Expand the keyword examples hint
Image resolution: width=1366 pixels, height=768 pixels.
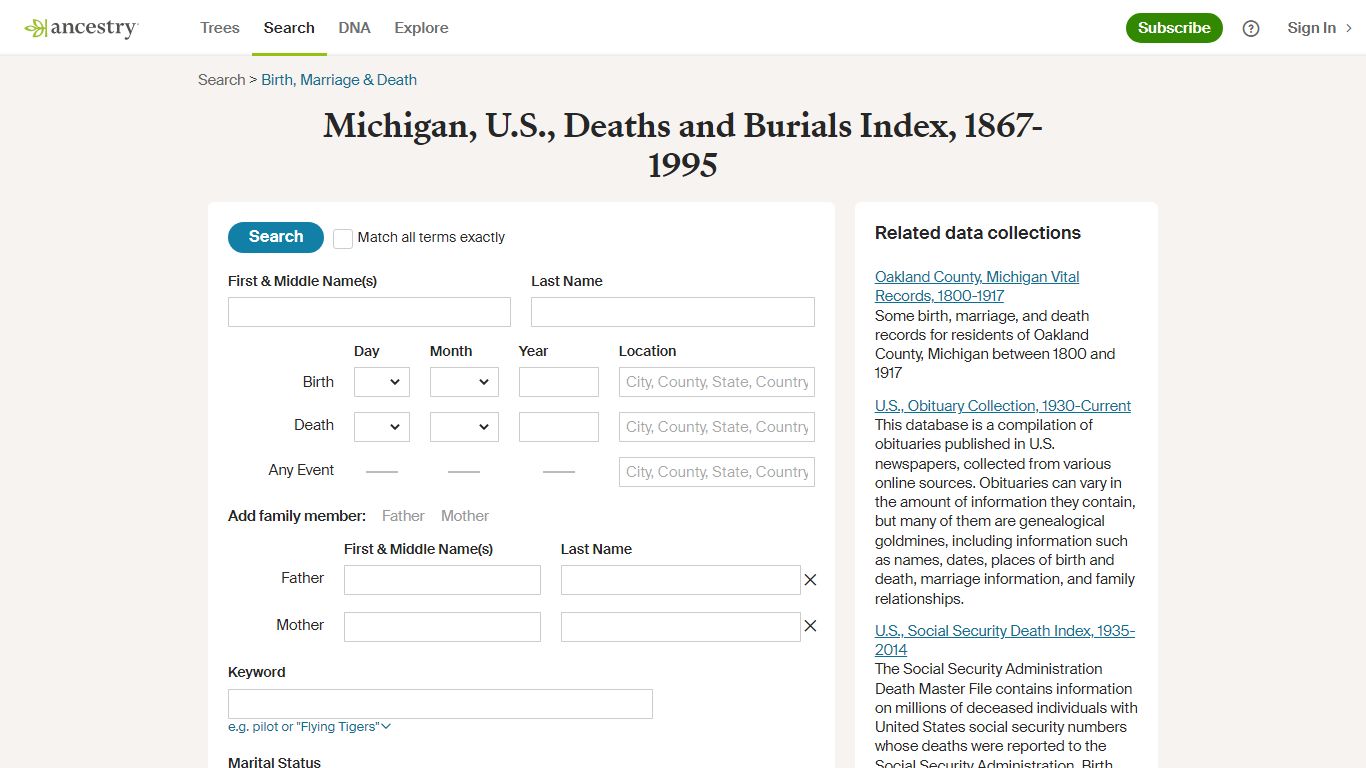309,727
